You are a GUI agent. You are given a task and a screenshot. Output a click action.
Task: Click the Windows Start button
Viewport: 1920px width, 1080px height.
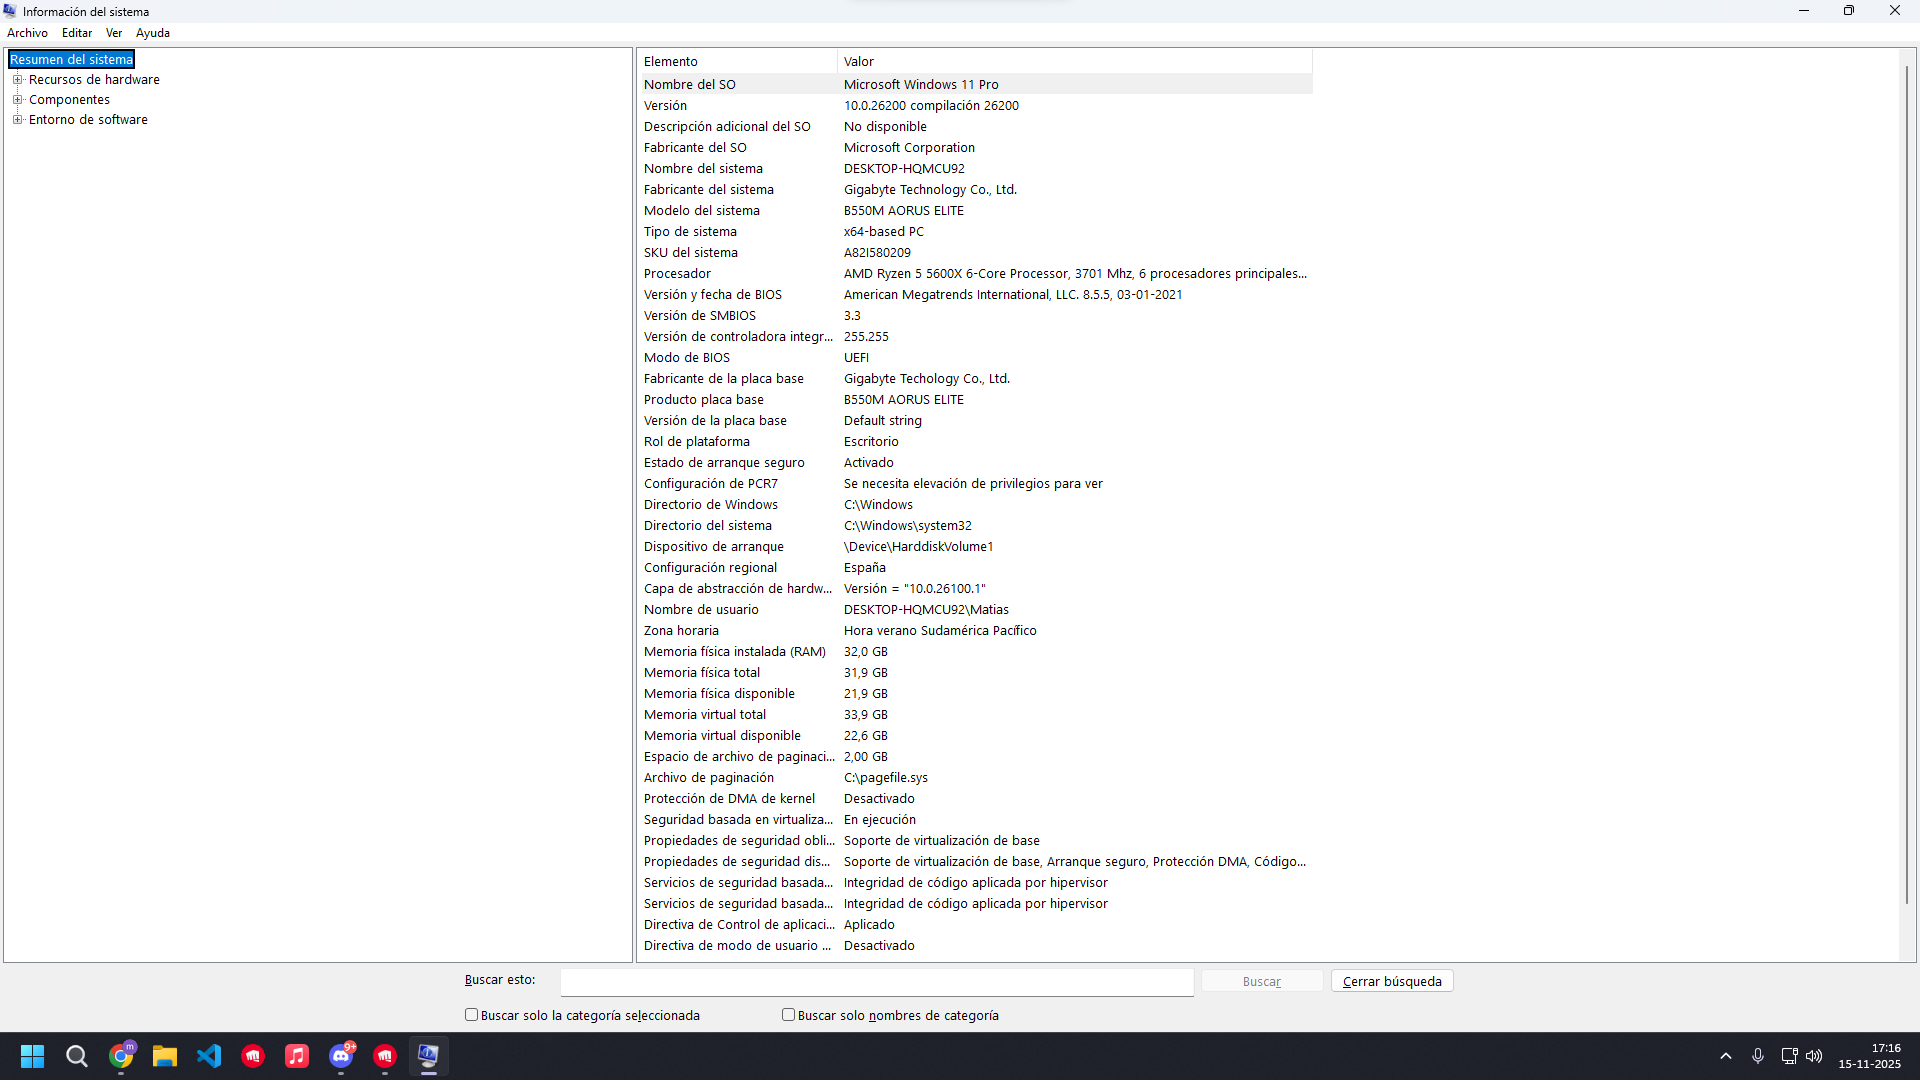(33, 1056)
